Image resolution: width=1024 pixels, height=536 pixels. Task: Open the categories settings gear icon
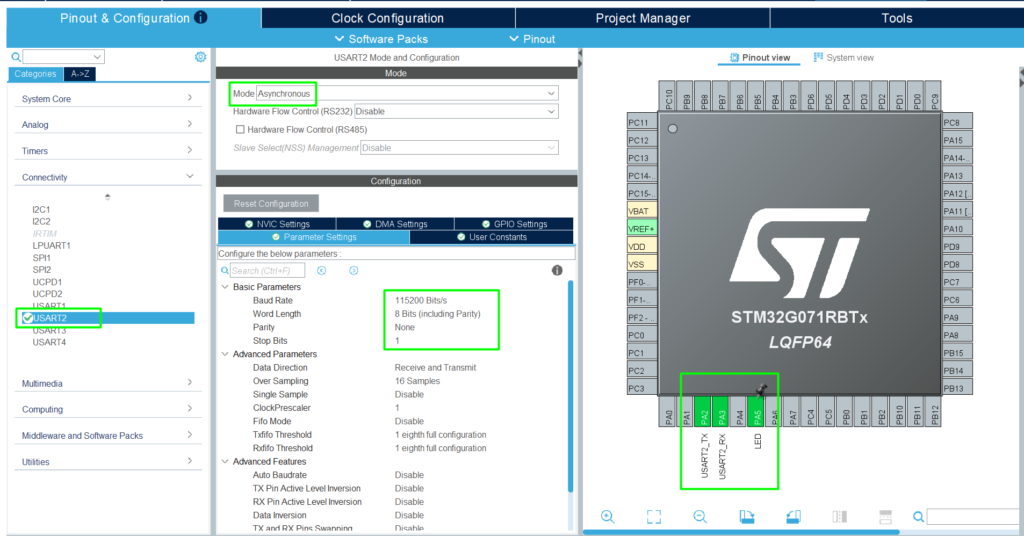tap(200, 57)
